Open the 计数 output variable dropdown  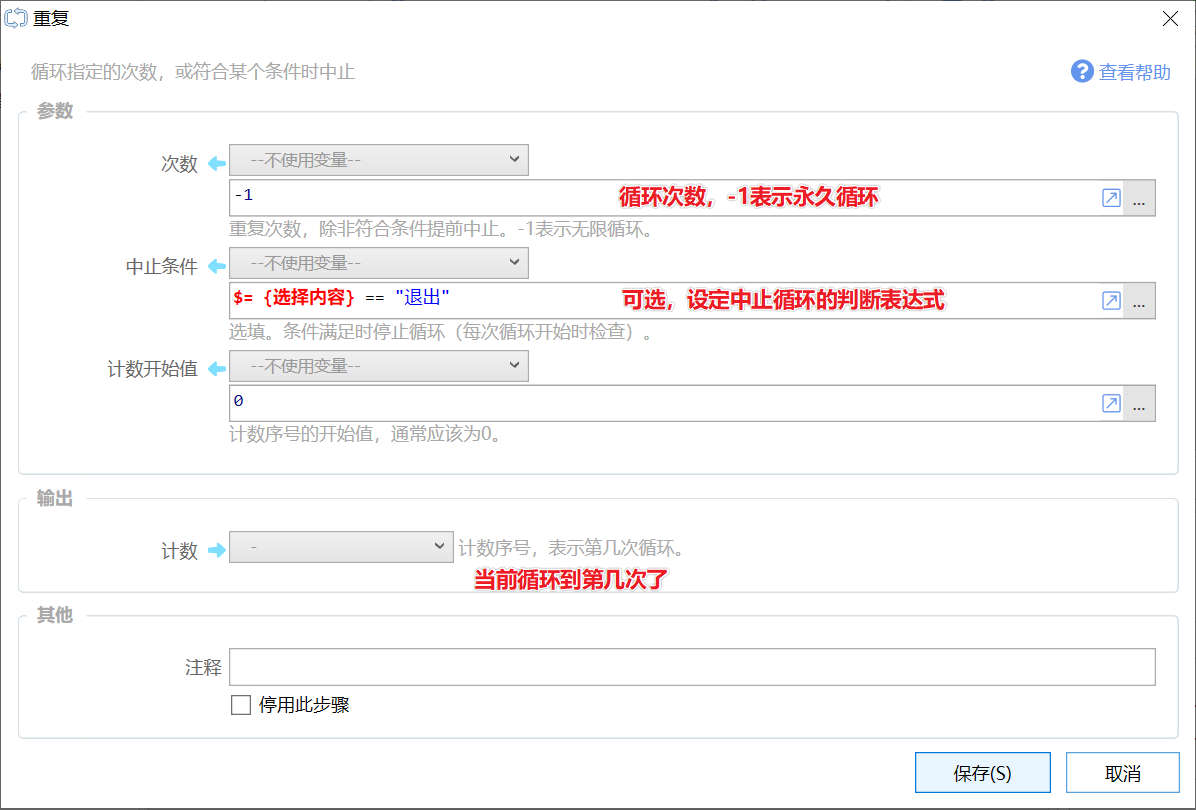click(341, 547)
